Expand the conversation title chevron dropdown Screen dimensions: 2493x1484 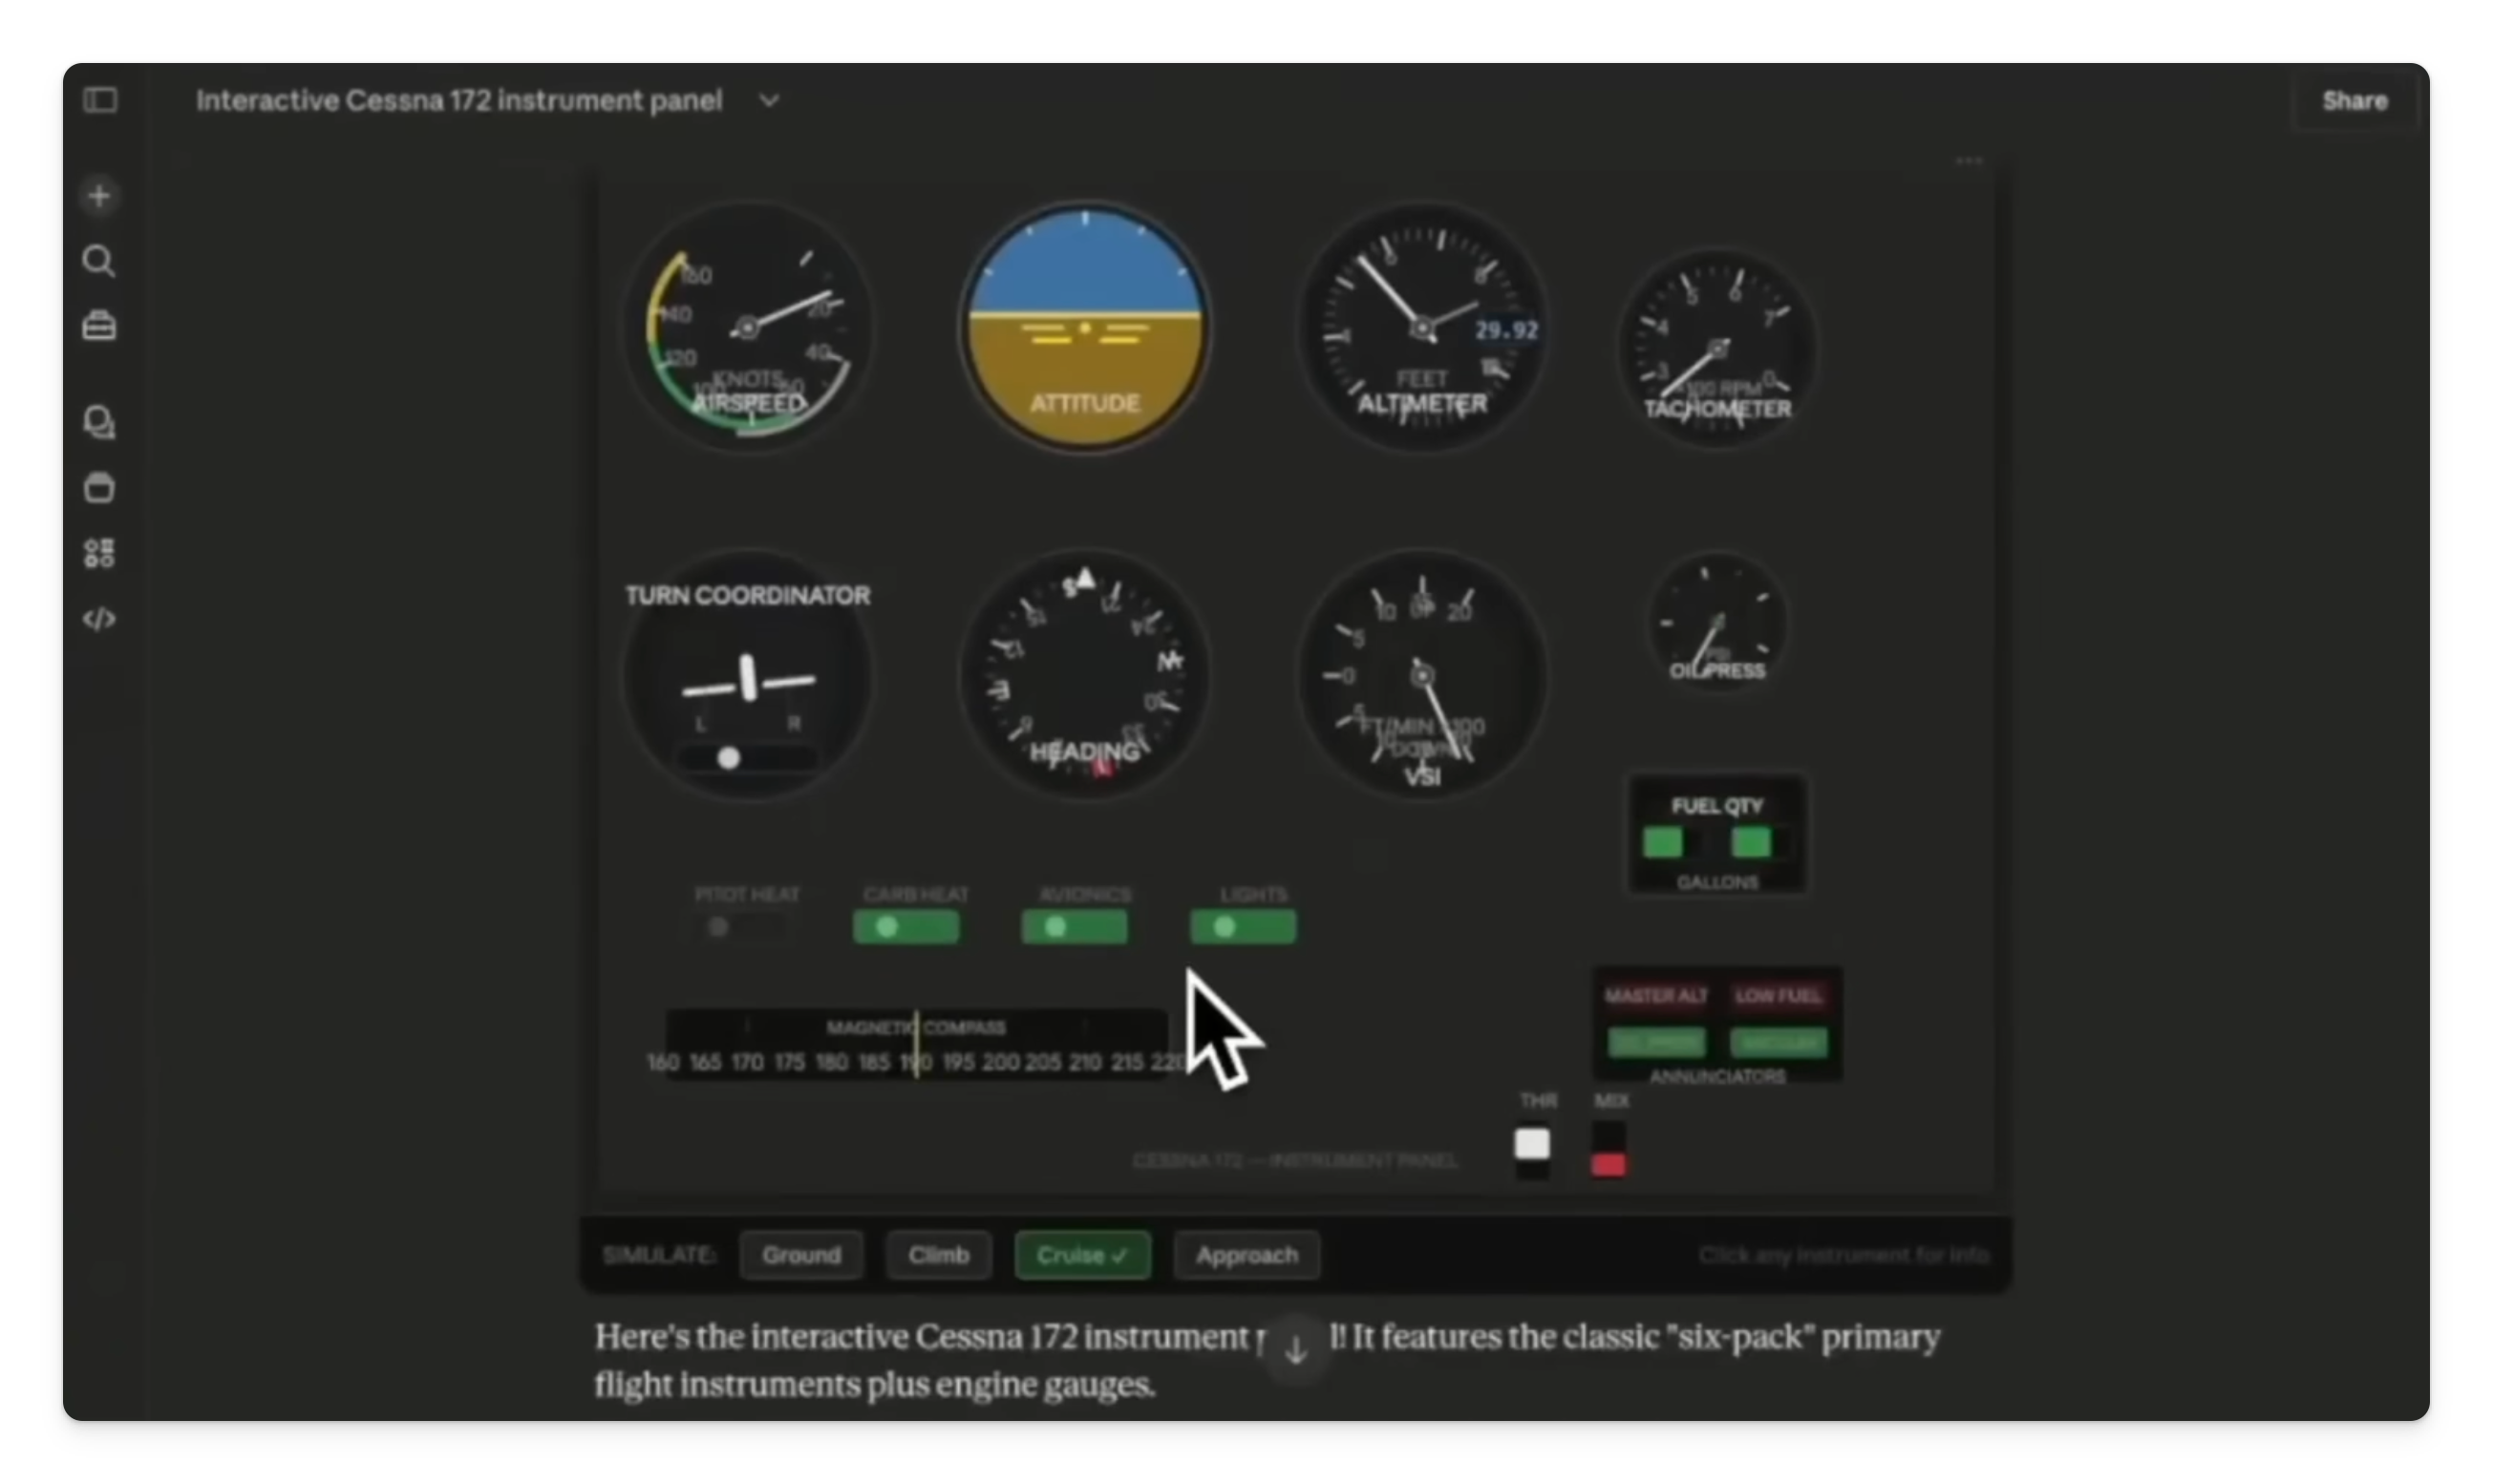[769, 101]
